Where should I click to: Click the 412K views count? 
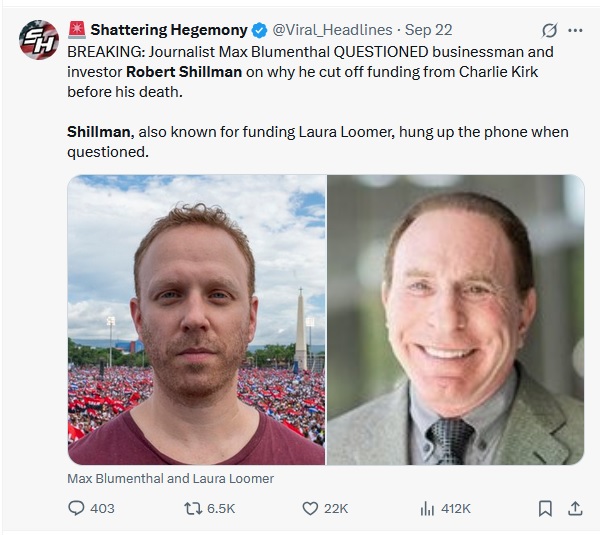[x=456, y=508]
